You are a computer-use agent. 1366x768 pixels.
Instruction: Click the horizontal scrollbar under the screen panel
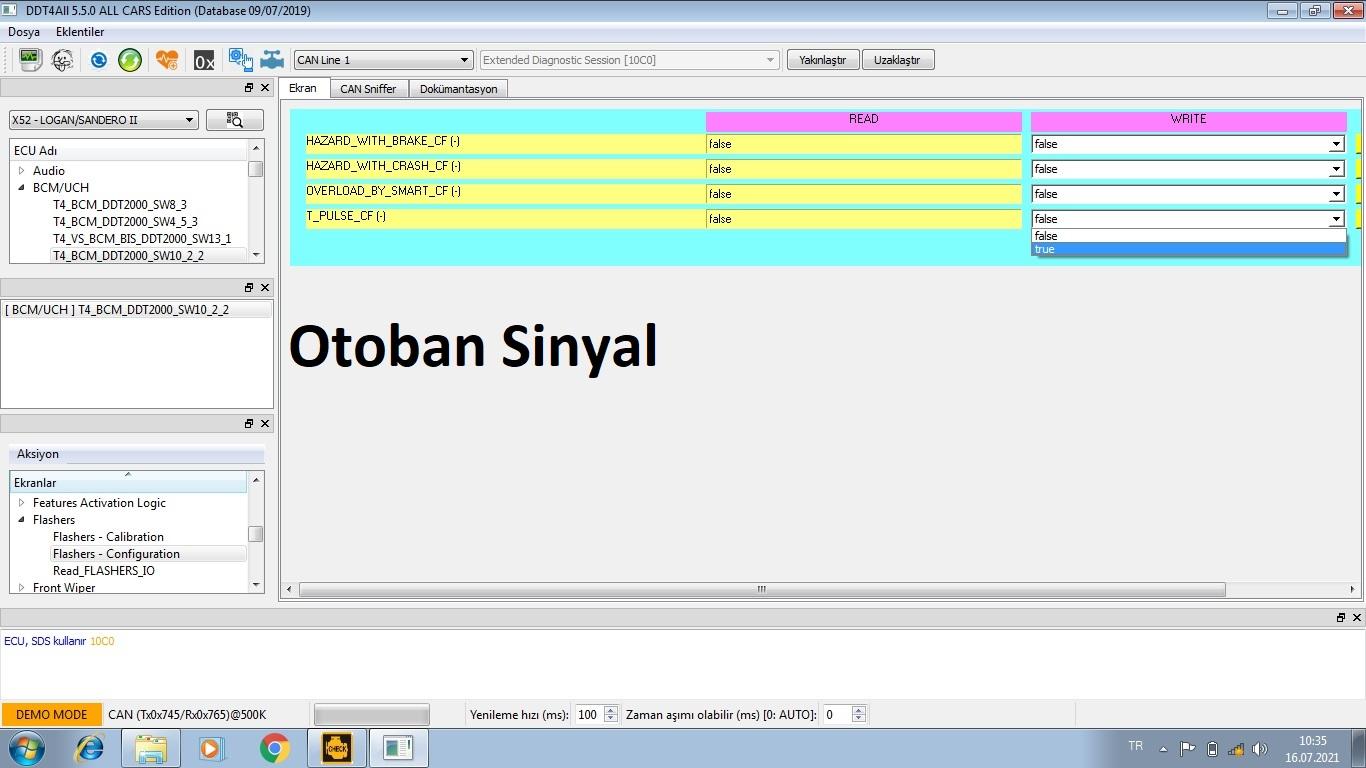(761, 589)
